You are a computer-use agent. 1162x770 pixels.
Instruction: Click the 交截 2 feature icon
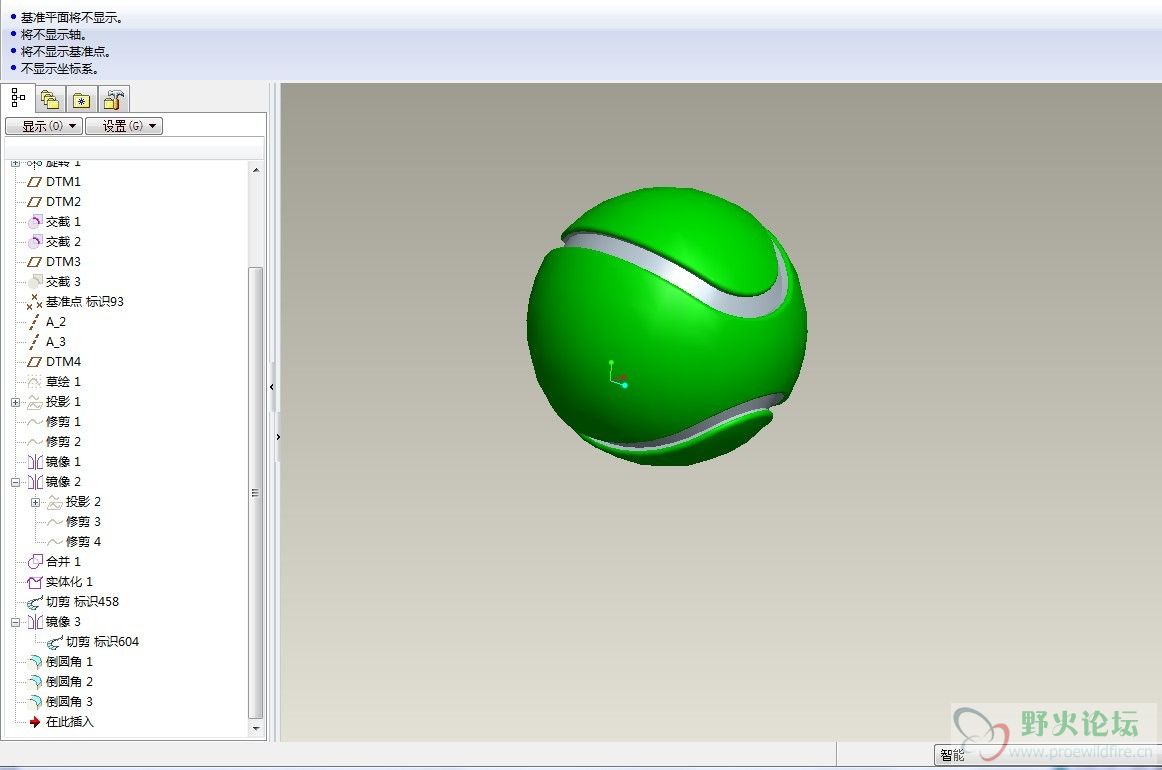pos(35,242)
